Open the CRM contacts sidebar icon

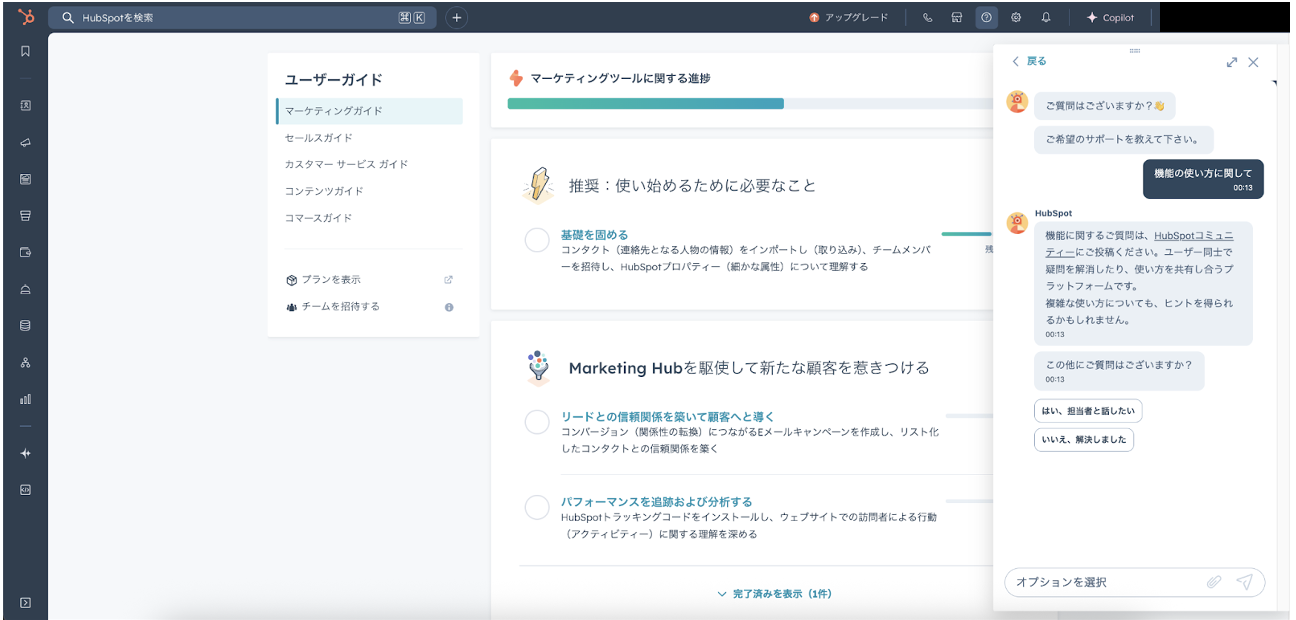pyautogui.click(x=26, y=105)
